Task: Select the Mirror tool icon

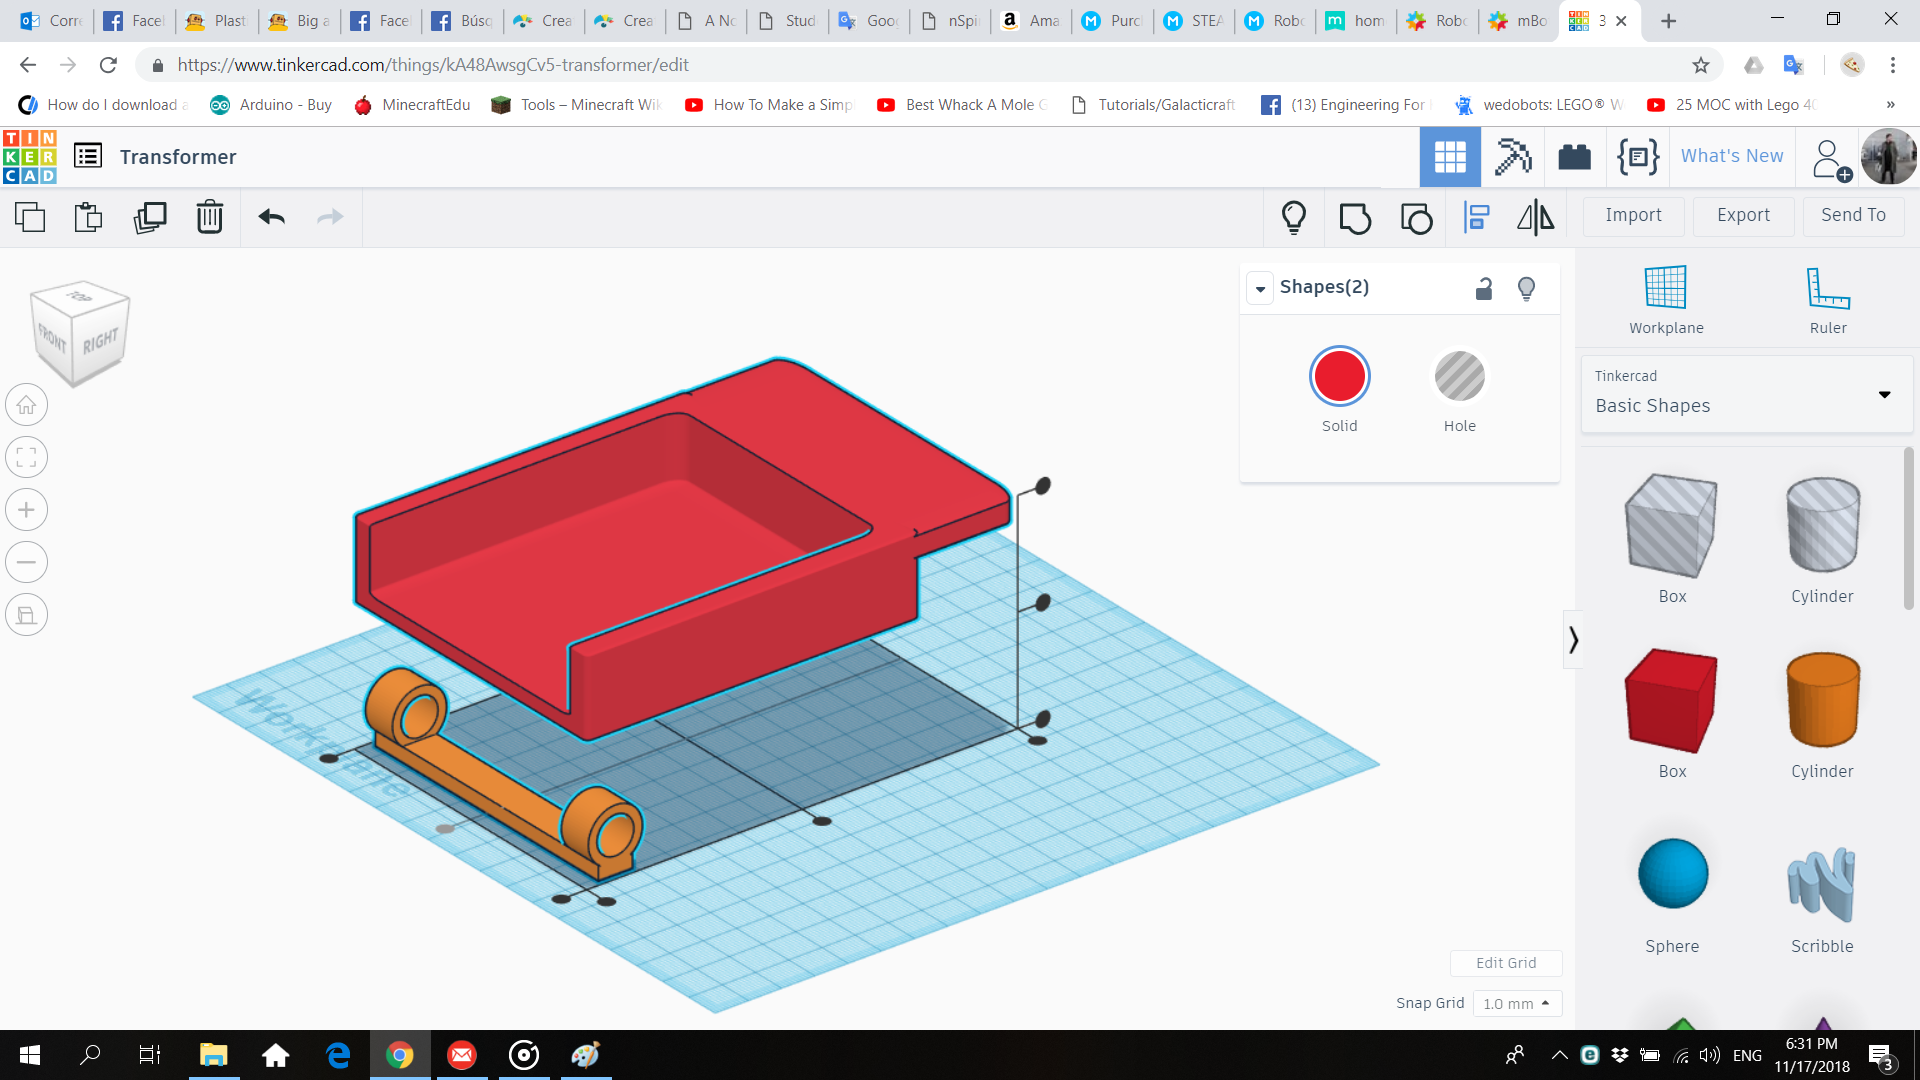Action: click(1535, 217)
